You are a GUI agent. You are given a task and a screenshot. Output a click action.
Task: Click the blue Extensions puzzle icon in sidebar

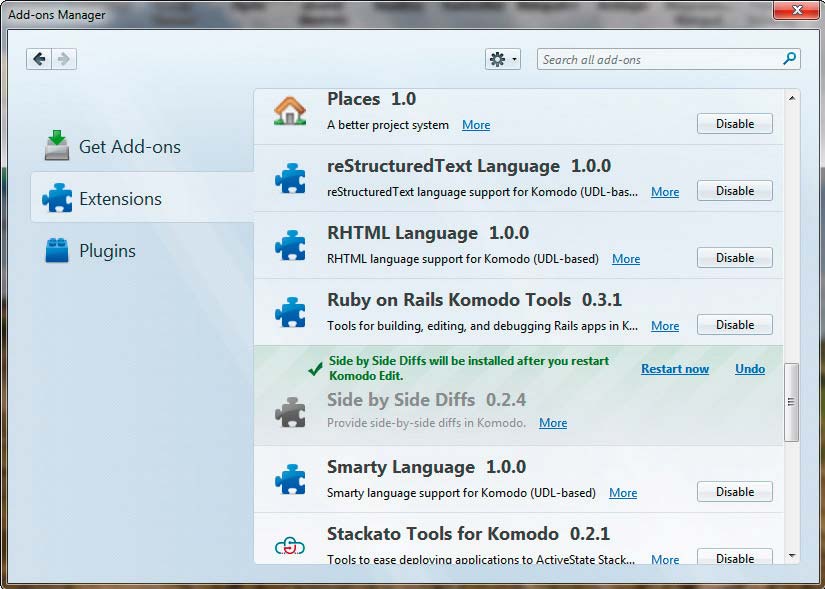point(57,198)
